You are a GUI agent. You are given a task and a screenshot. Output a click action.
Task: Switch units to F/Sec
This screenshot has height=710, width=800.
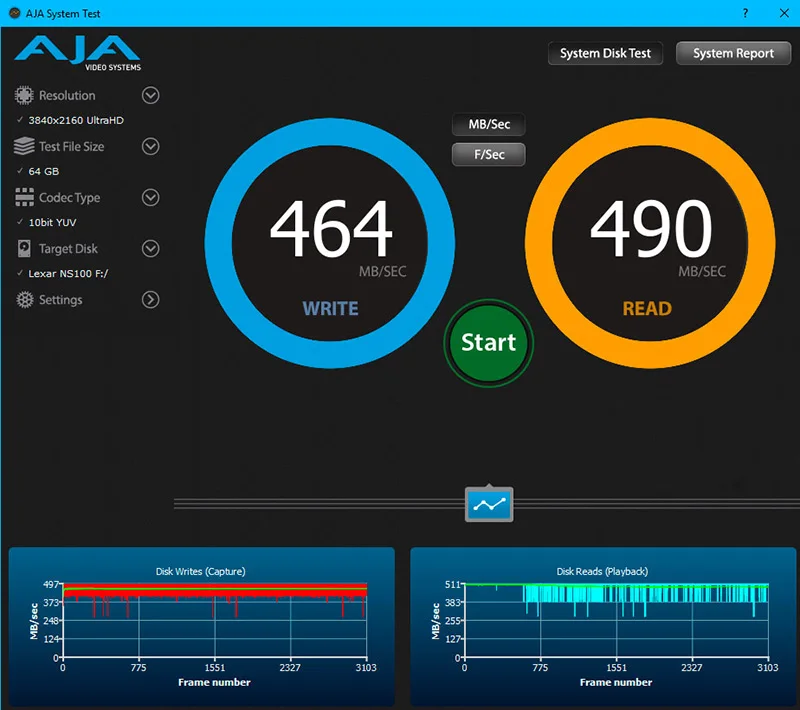coord(489,155)
